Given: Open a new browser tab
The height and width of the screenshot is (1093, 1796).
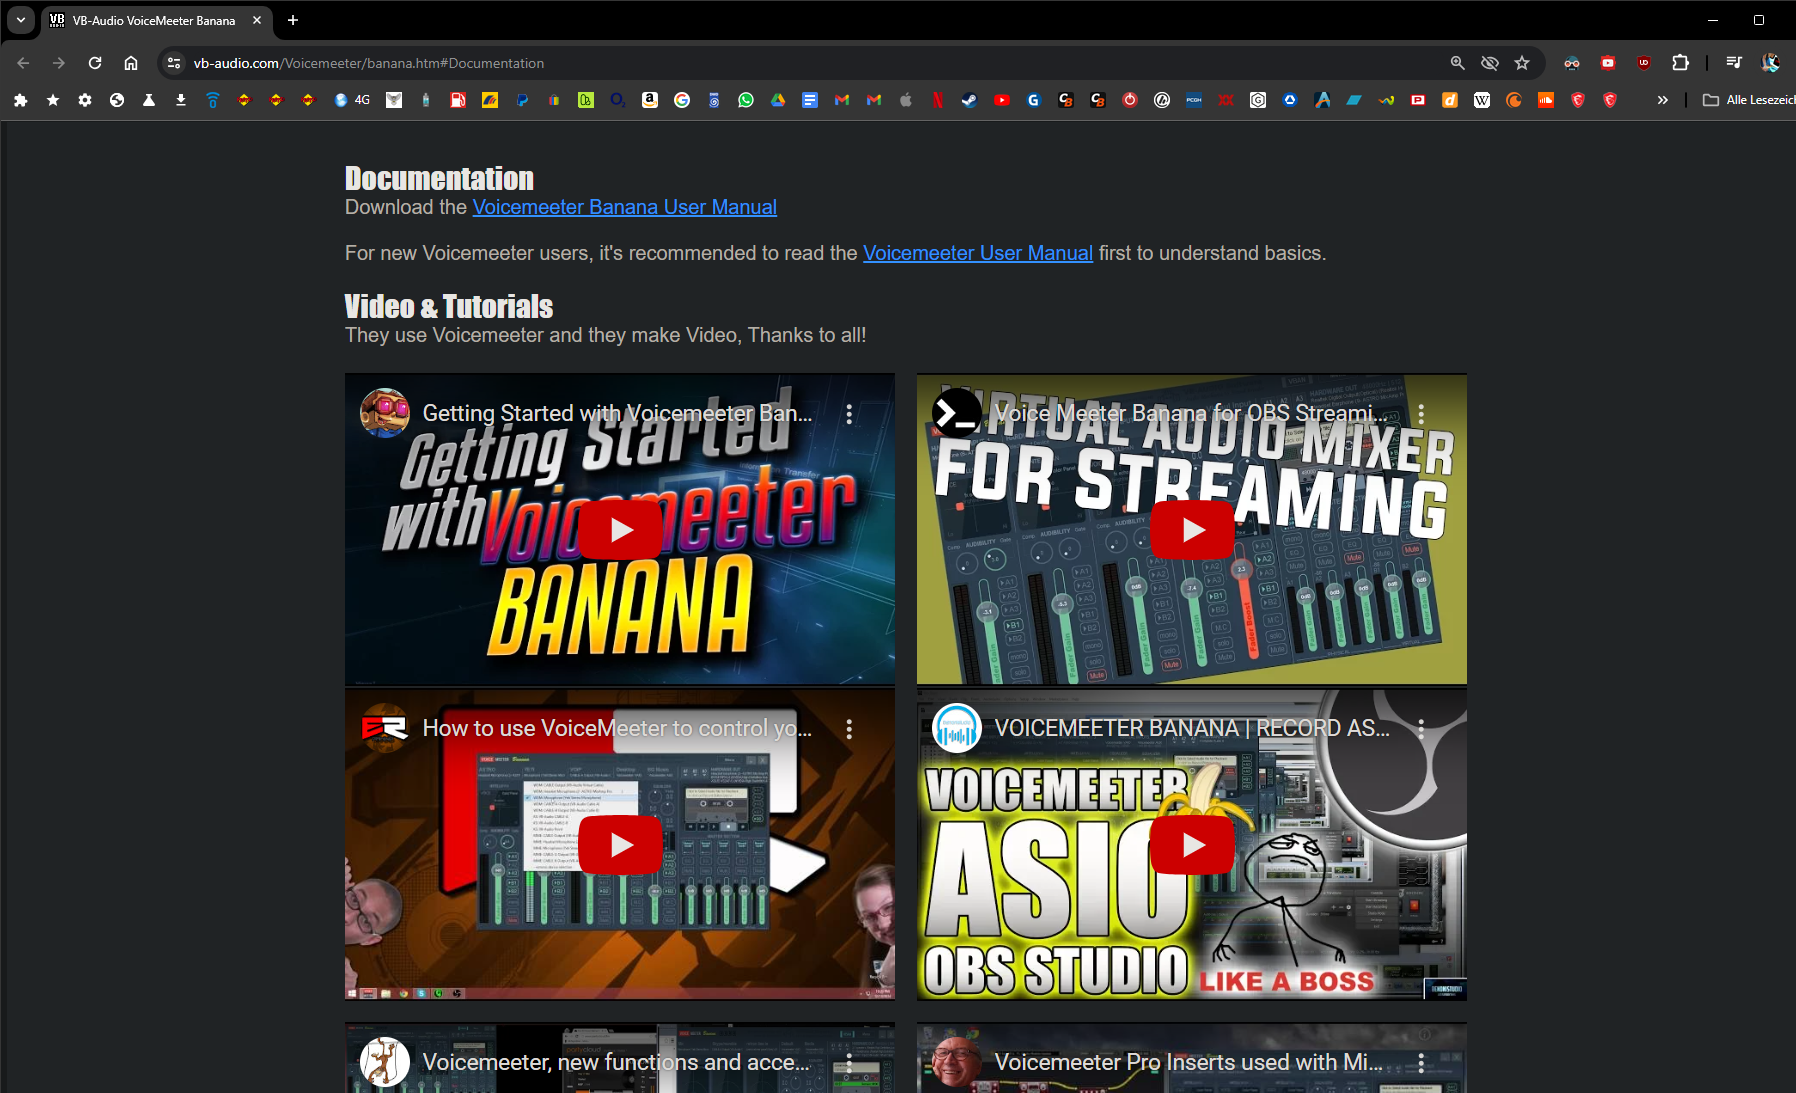Looking at the screenshot, I should tap(293, 20).
